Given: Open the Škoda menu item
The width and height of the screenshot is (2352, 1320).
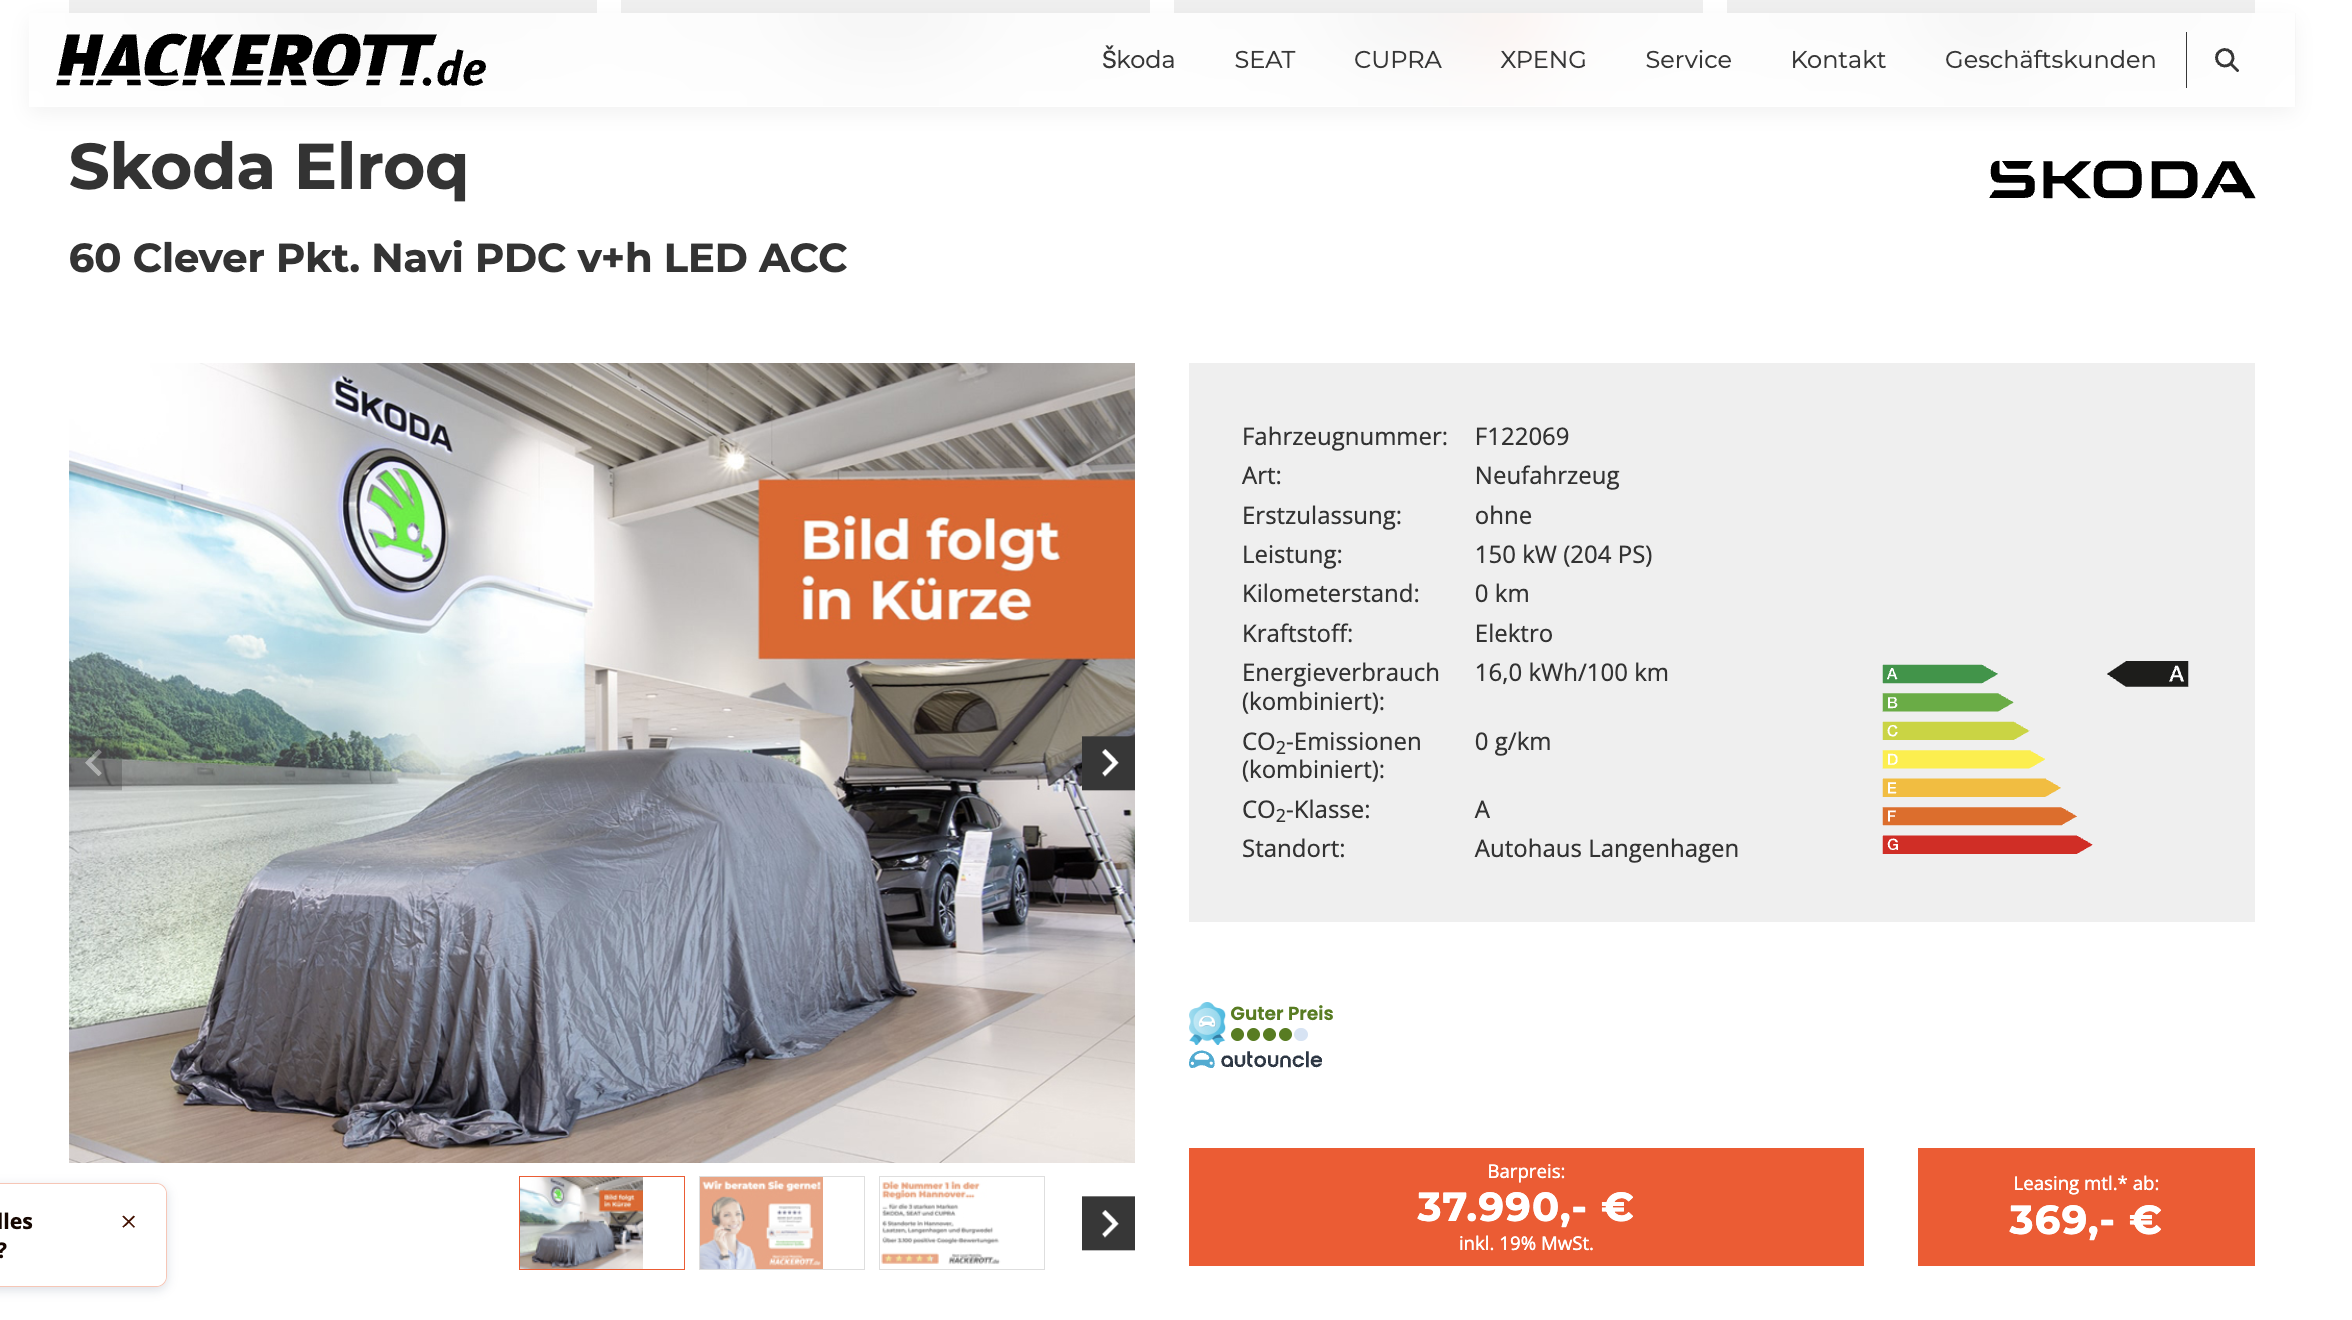Looking at the screenshot, I should point(1138,60).
